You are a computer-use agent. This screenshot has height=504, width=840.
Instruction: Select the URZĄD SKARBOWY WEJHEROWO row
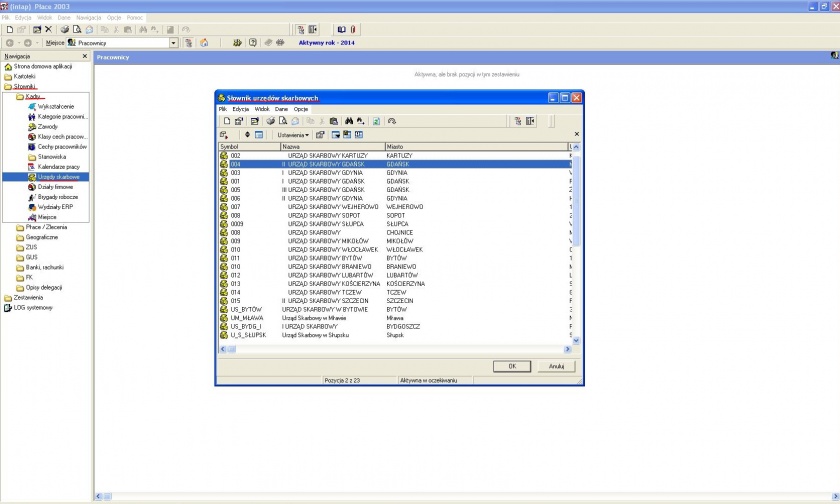(395, 207)
